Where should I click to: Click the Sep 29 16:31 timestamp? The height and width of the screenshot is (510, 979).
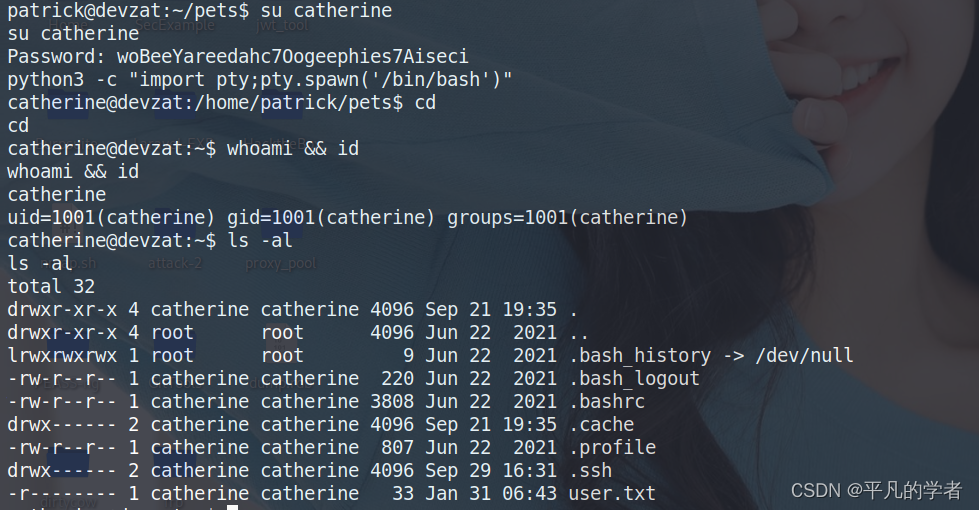point(491,471)
